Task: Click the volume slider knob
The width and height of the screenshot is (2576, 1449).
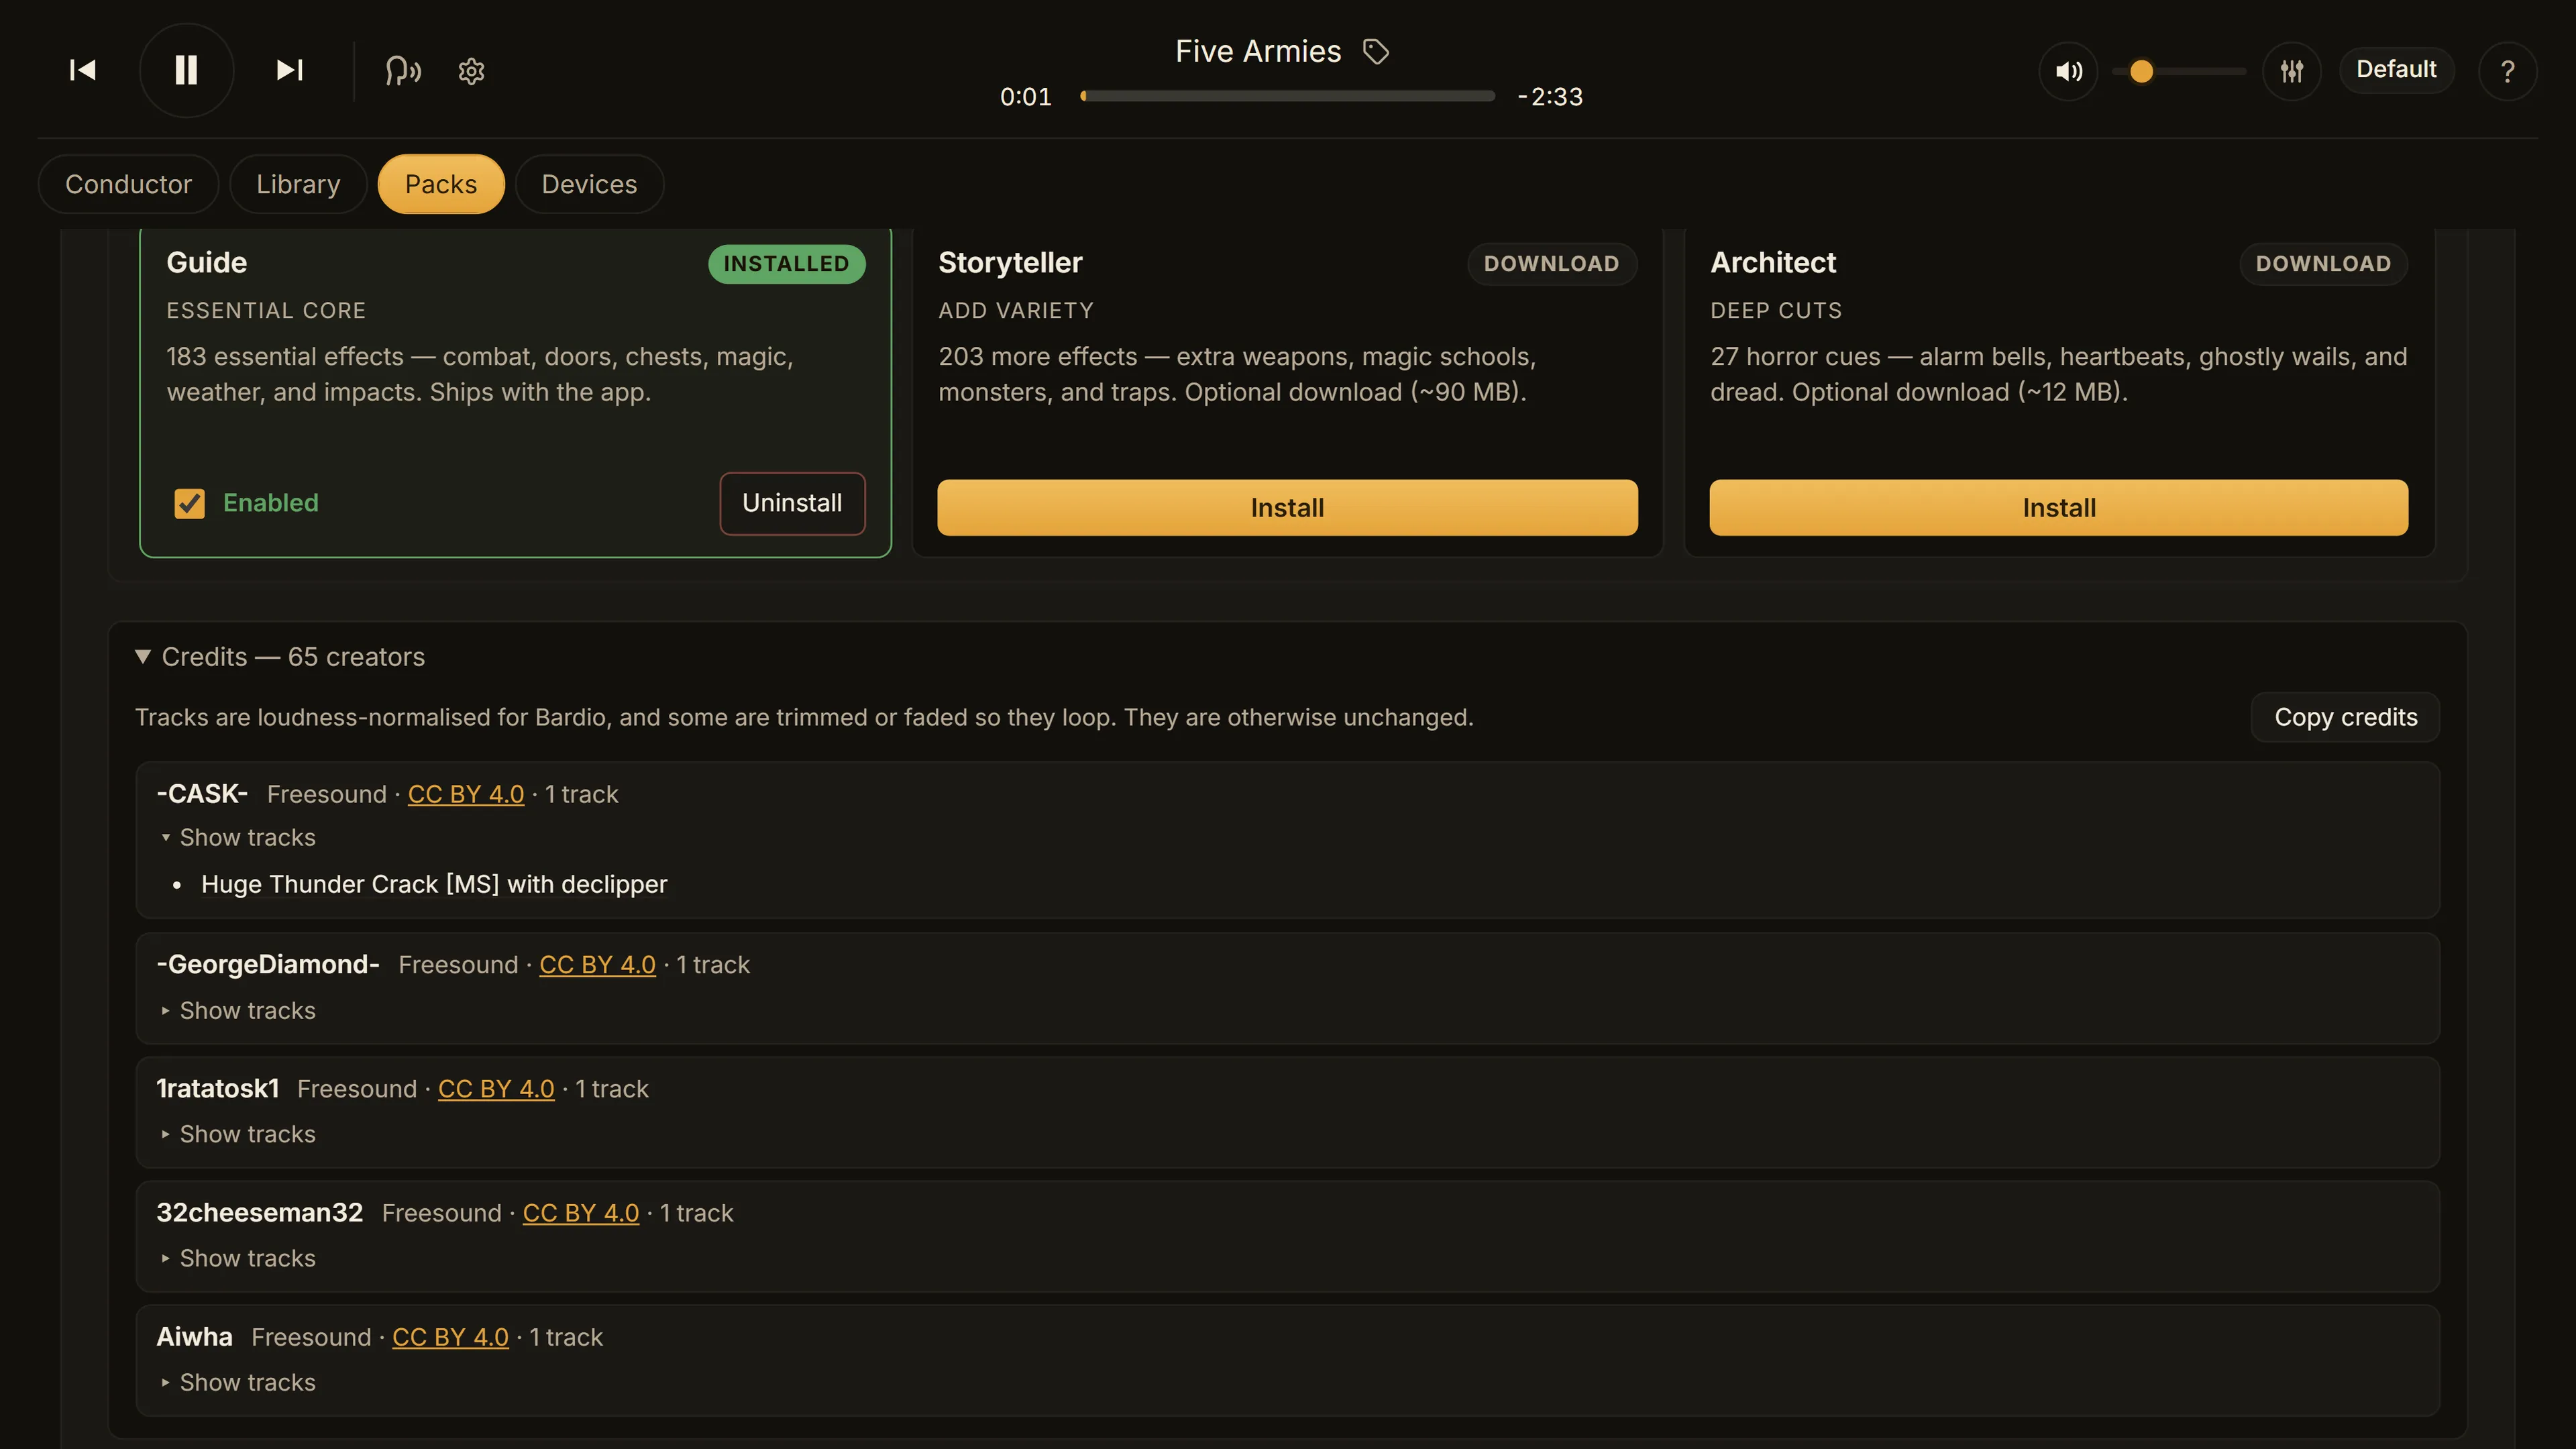Action: tap(2141, 71)
